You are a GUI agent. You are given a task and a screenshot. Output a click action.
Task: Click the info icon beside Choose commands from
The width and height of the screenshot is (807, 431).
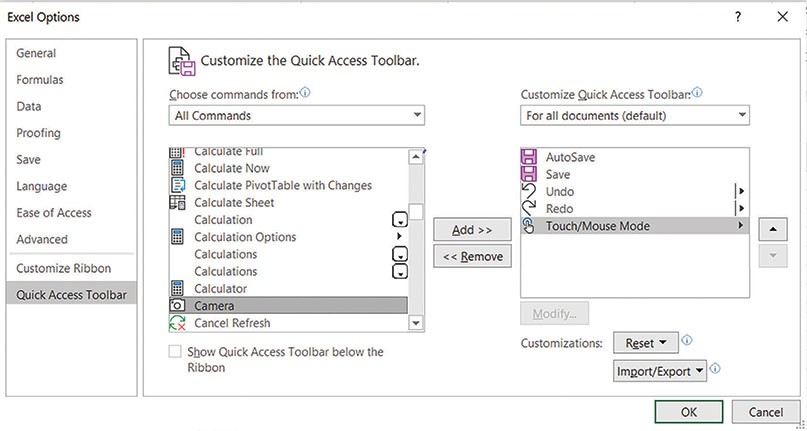point(305,93)
